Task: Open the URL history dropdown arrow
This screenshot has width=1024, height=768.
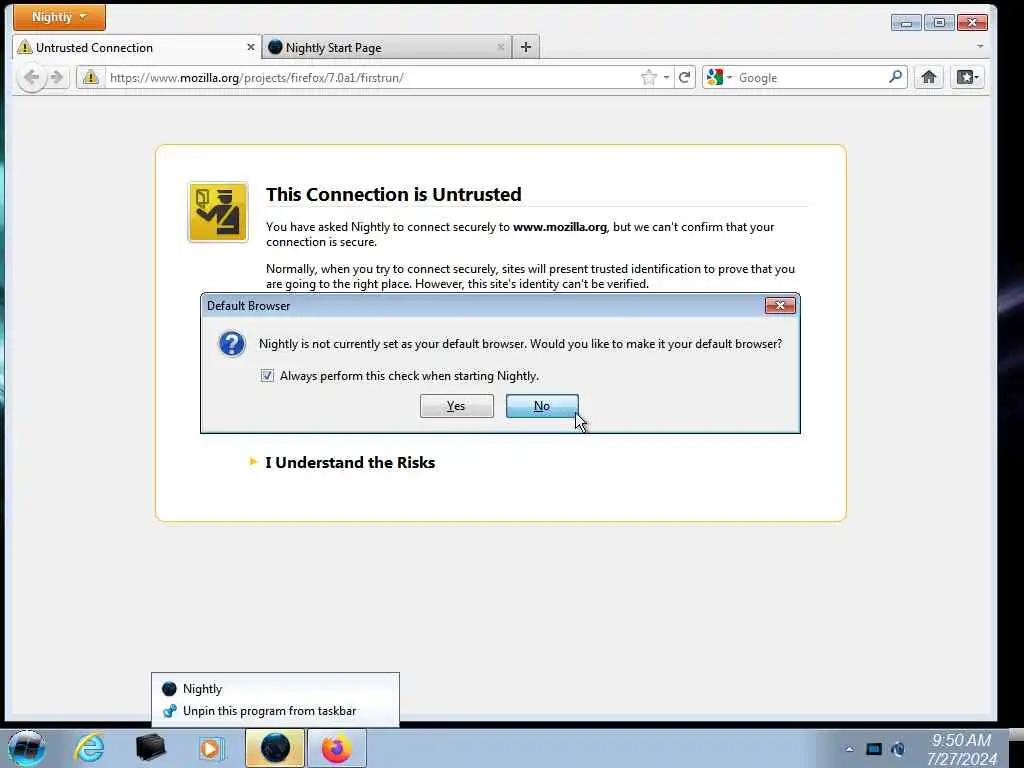Action: click(x=666, y=78)
